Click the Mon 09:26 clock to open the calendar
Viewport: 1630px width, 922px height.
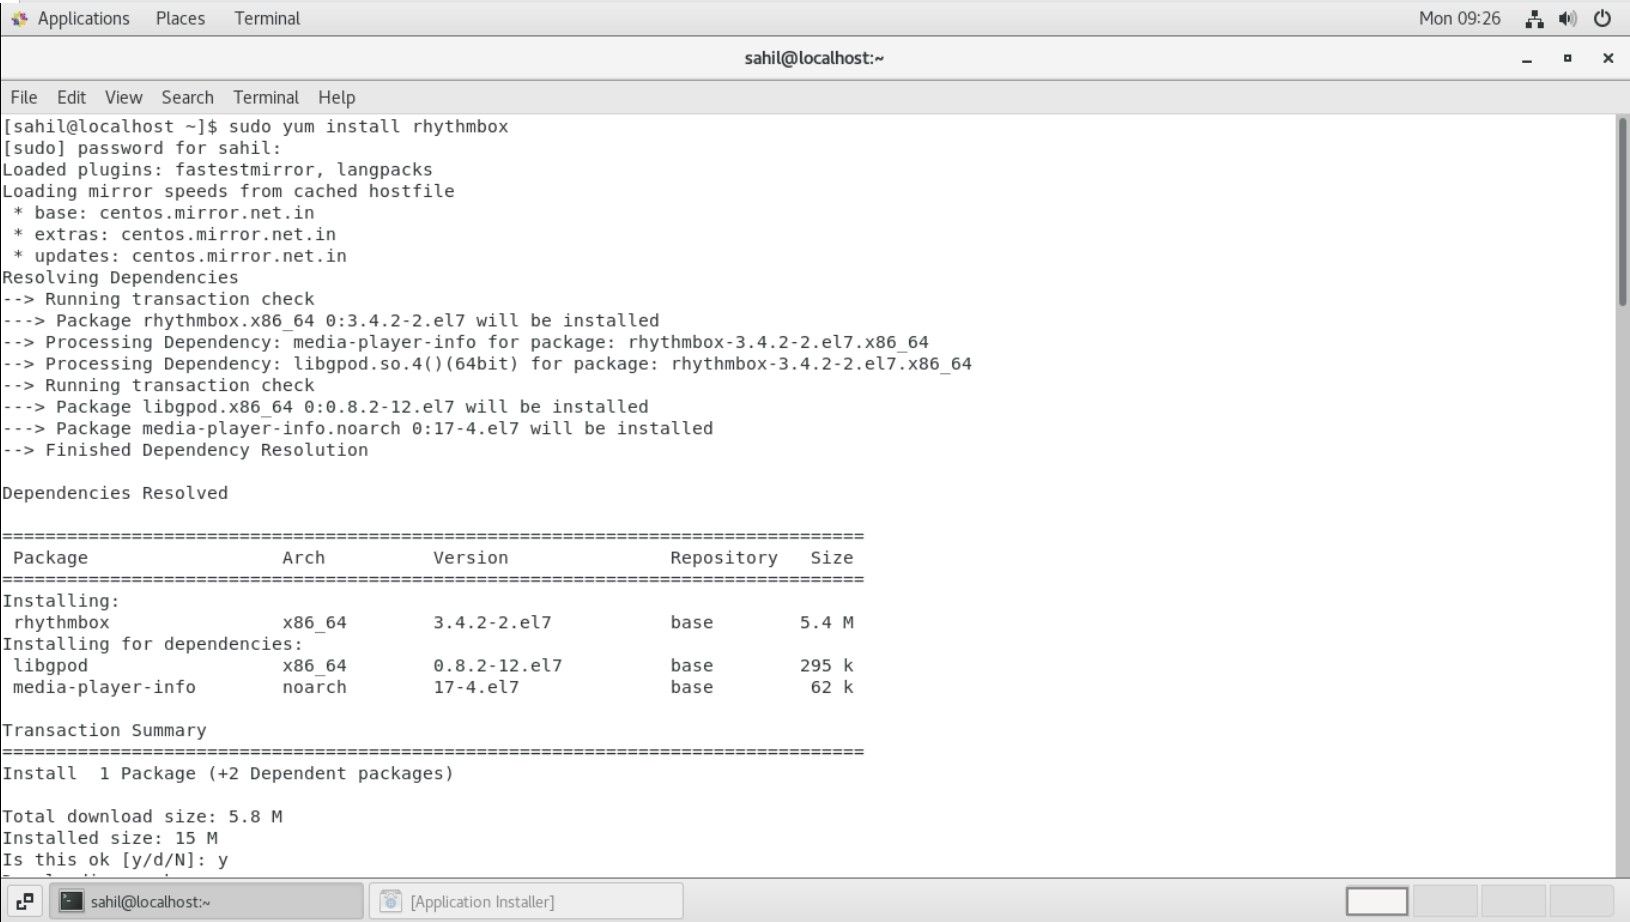[x=1460, y=18]
